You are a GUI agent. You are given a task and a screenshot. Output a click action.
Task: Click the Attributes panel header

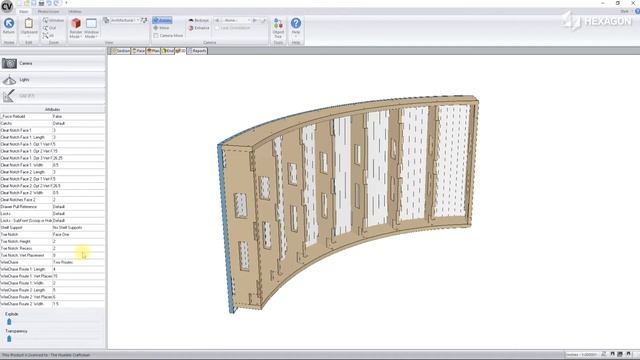coord(53,109)
